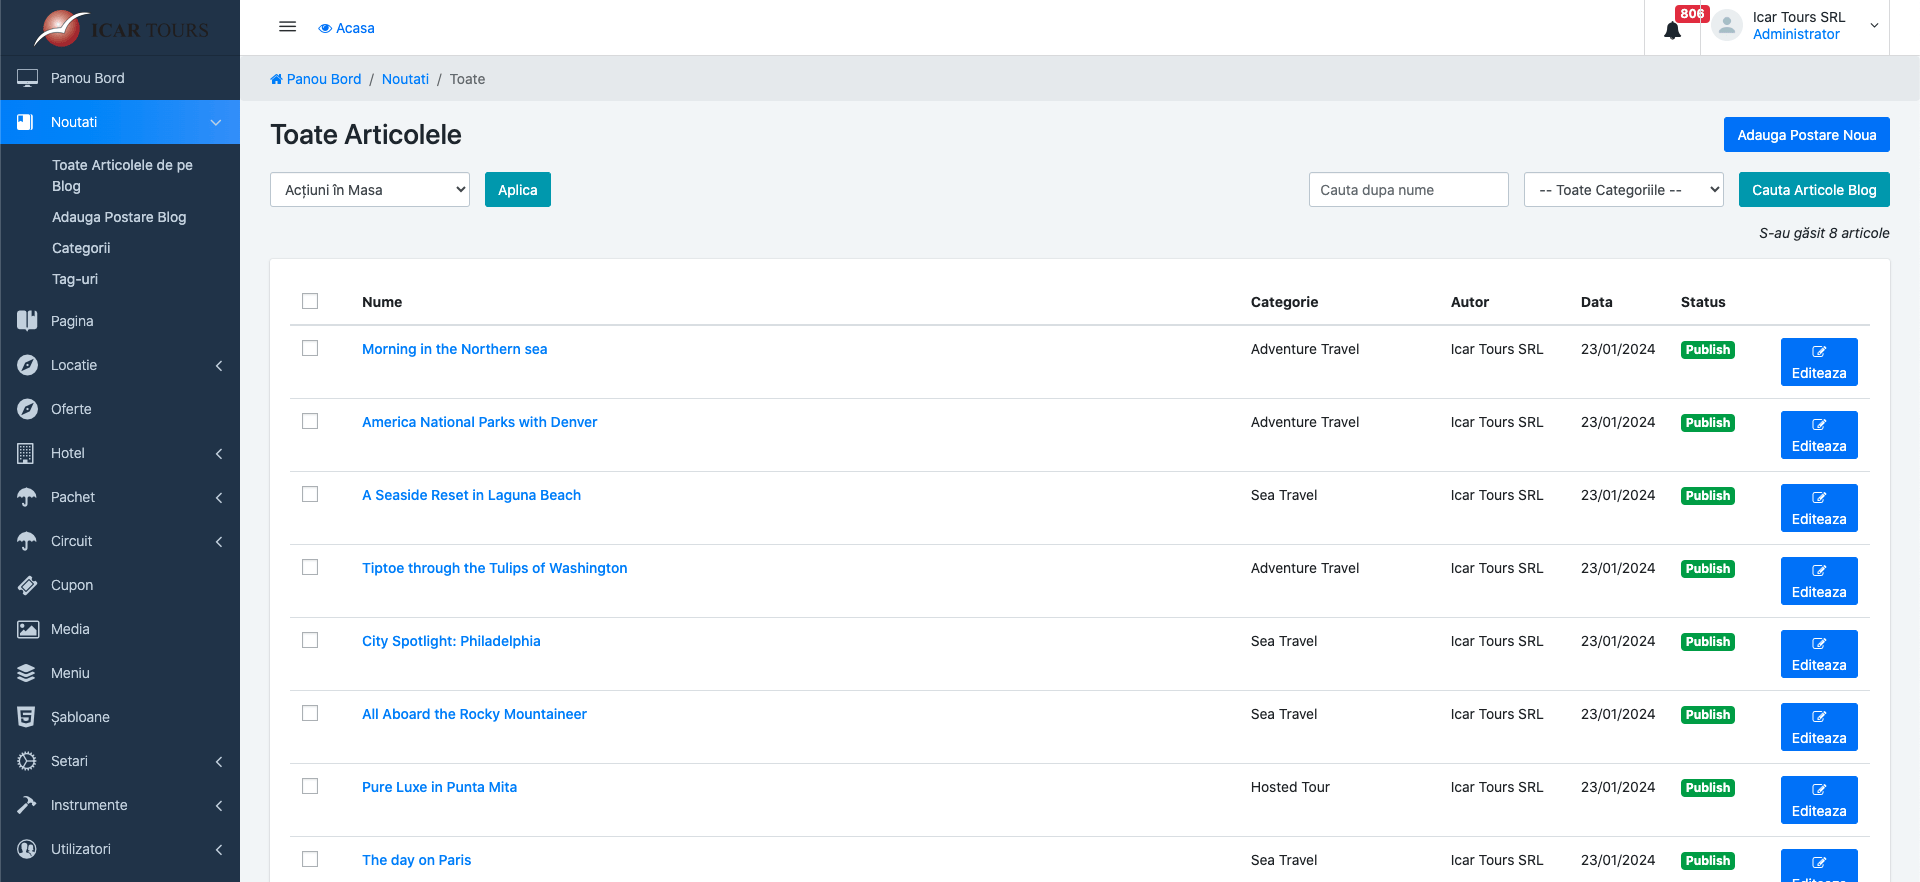Open Categorii in the Noutati submenu
Viewport: 1920px width, 882px height.
click(x=81, y=248)
